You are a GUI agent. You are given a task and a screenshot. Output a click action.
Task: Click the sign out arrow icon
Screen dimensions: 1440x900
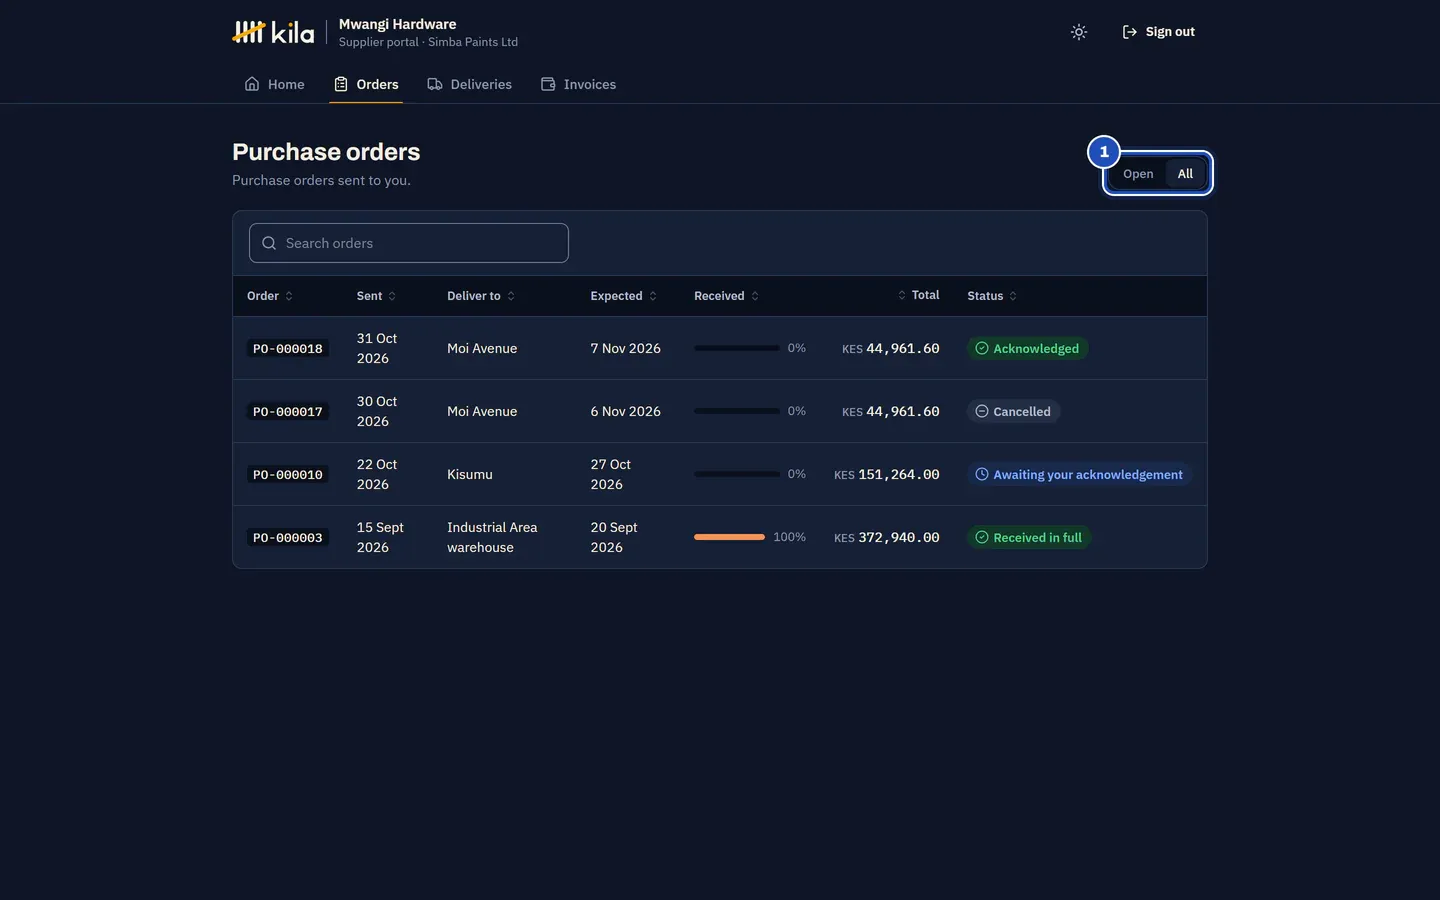pos(1130,32)
